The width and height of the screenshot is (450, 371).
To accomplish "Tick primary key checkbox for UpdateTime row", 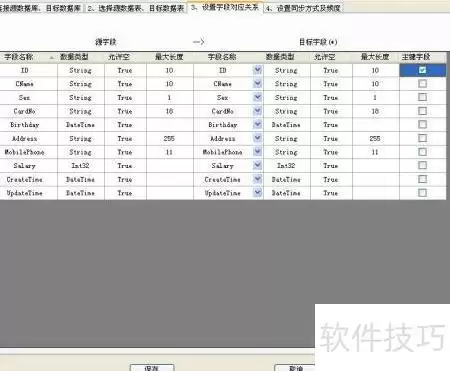I will [x=422, y=193].
